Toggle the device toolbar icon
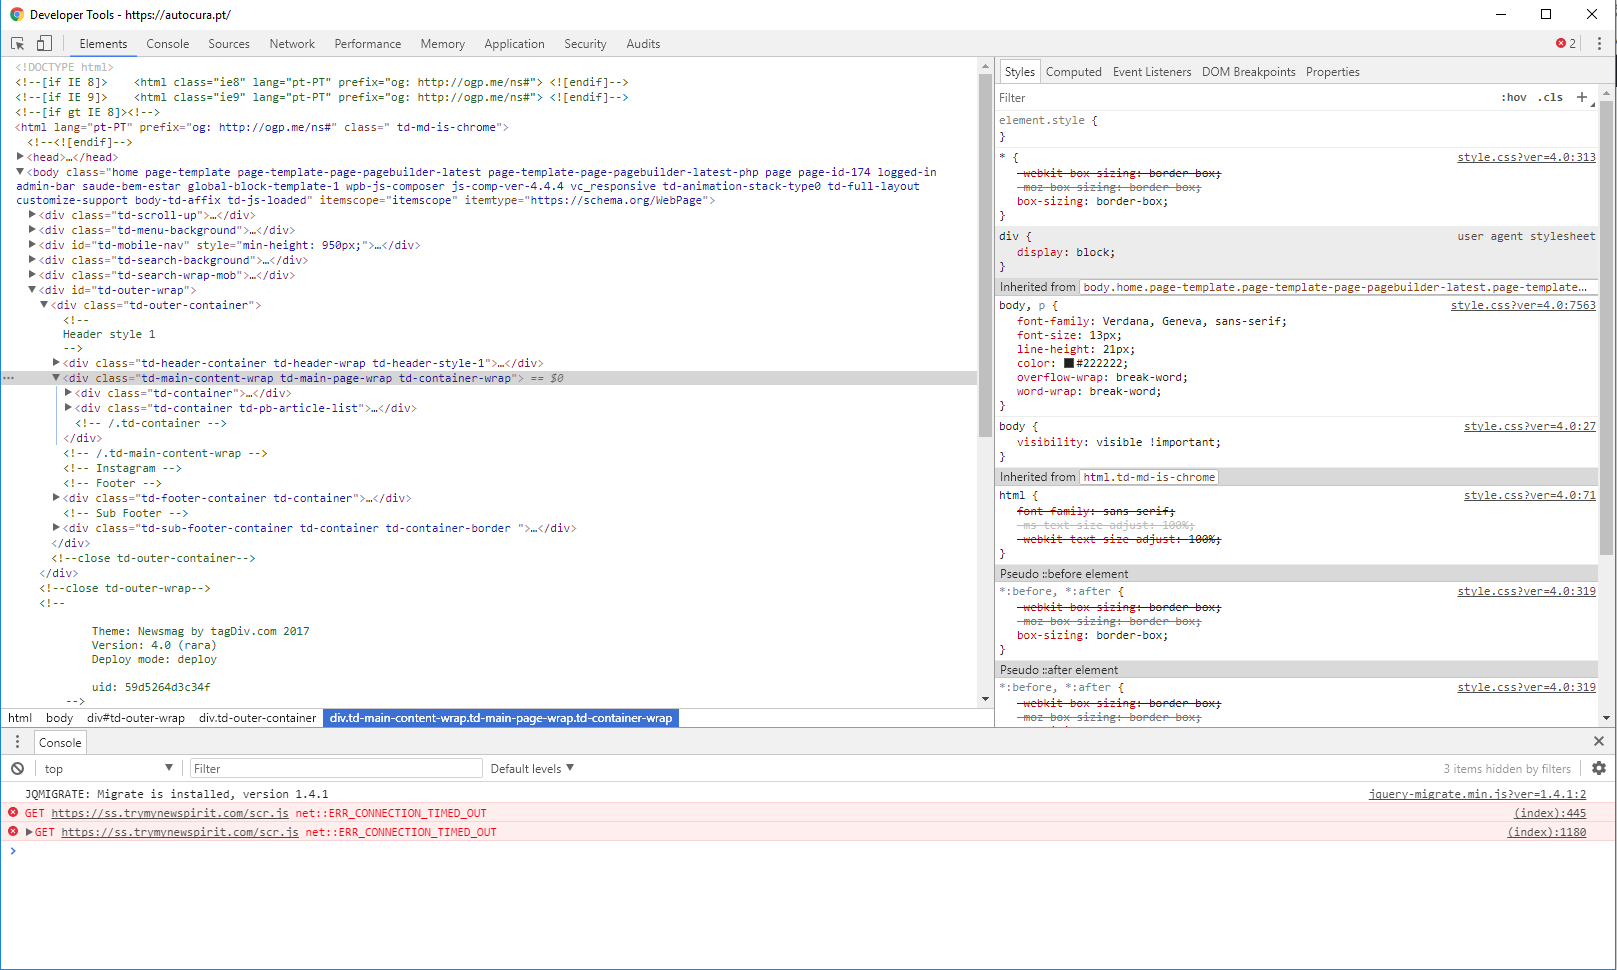Viewport: 1617px width, 970px height. (44, 43)
